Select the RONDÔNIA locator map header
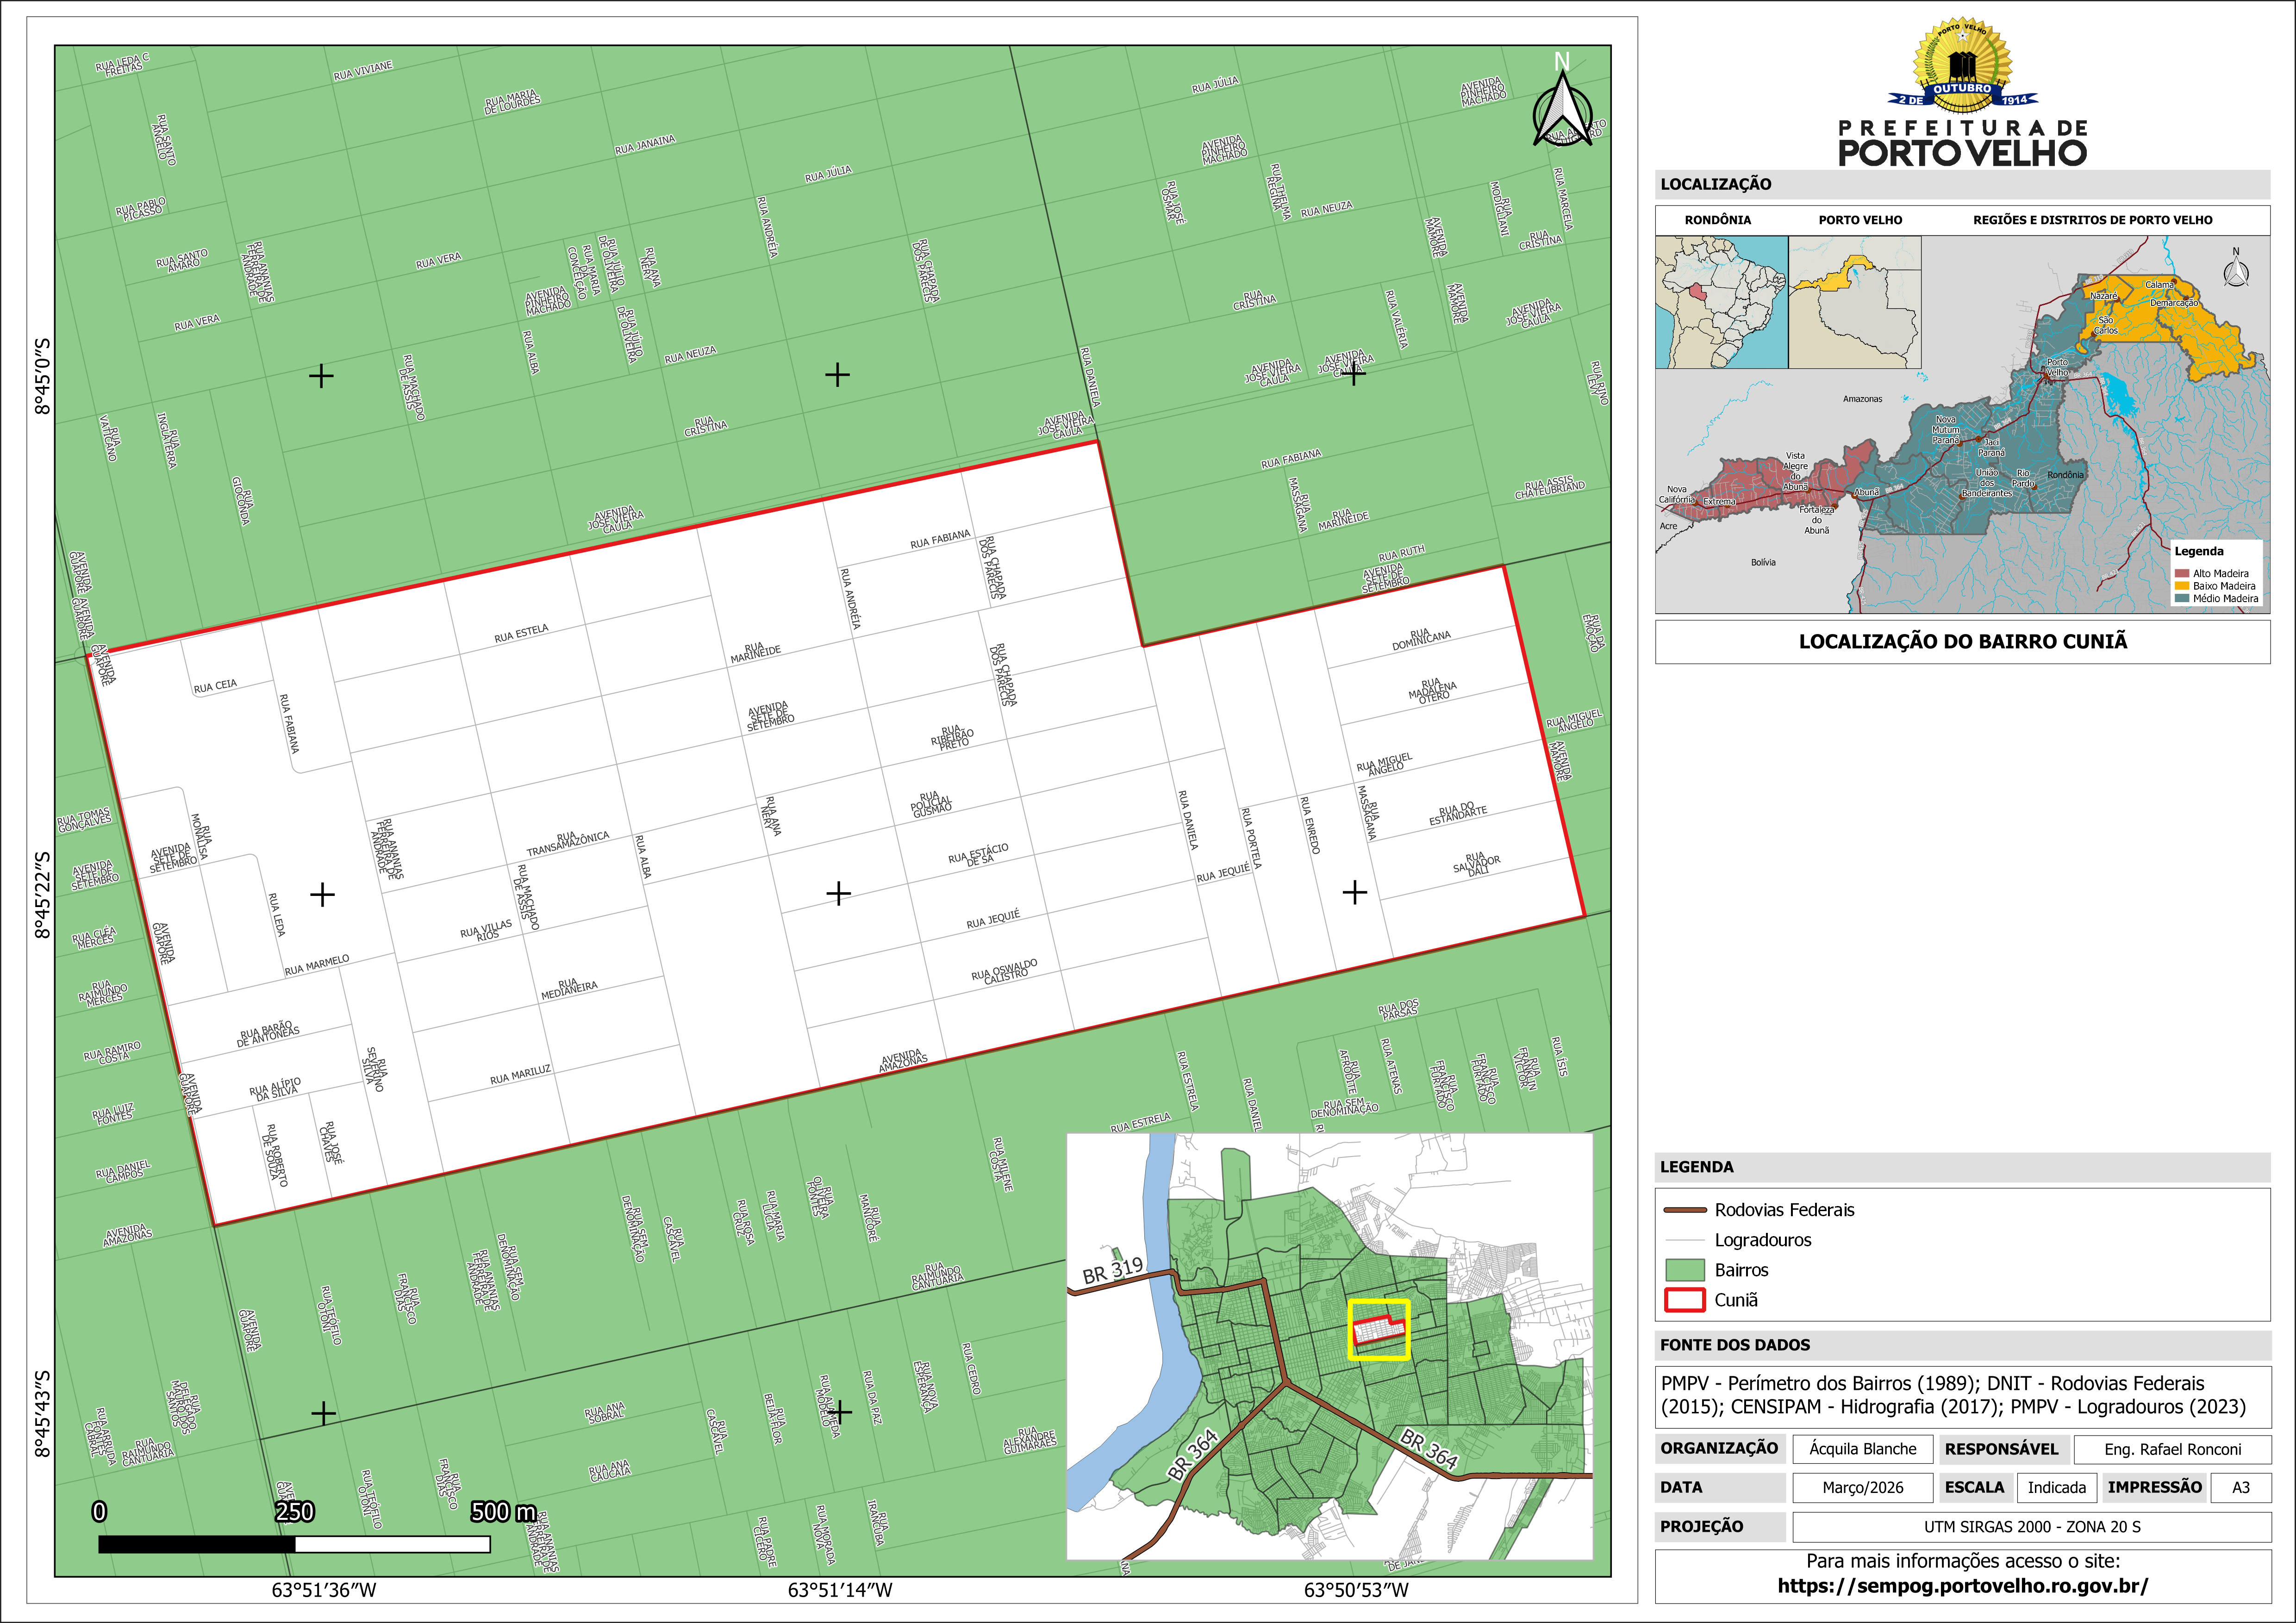 click(1717, 220)
